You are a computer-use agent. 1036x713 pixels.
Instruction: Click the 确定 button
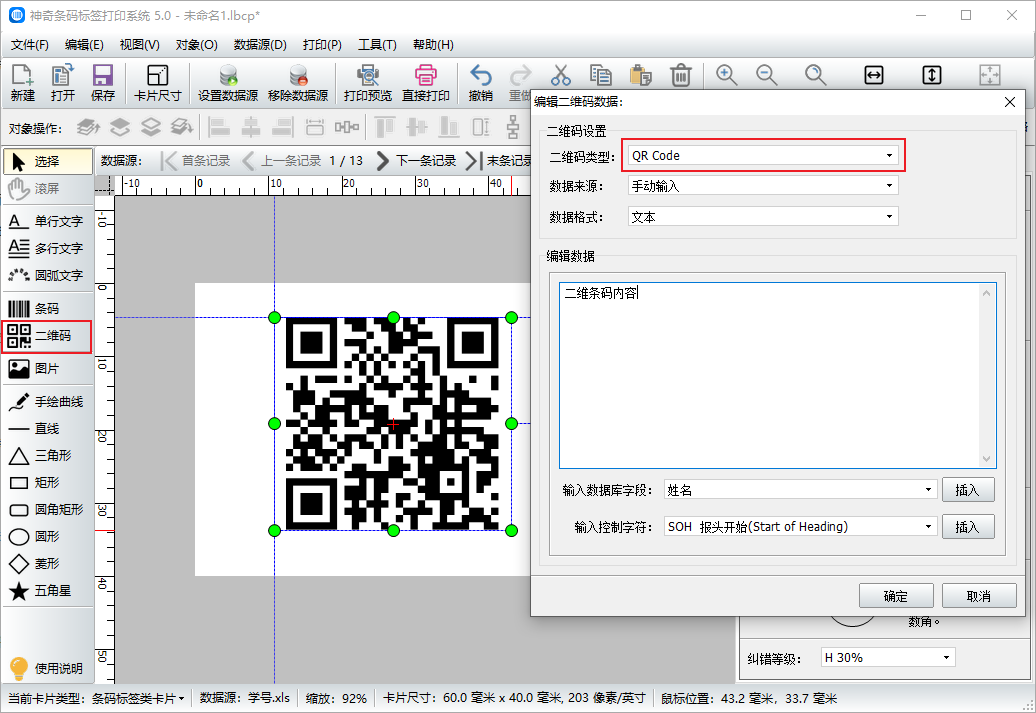click(896, 596)
